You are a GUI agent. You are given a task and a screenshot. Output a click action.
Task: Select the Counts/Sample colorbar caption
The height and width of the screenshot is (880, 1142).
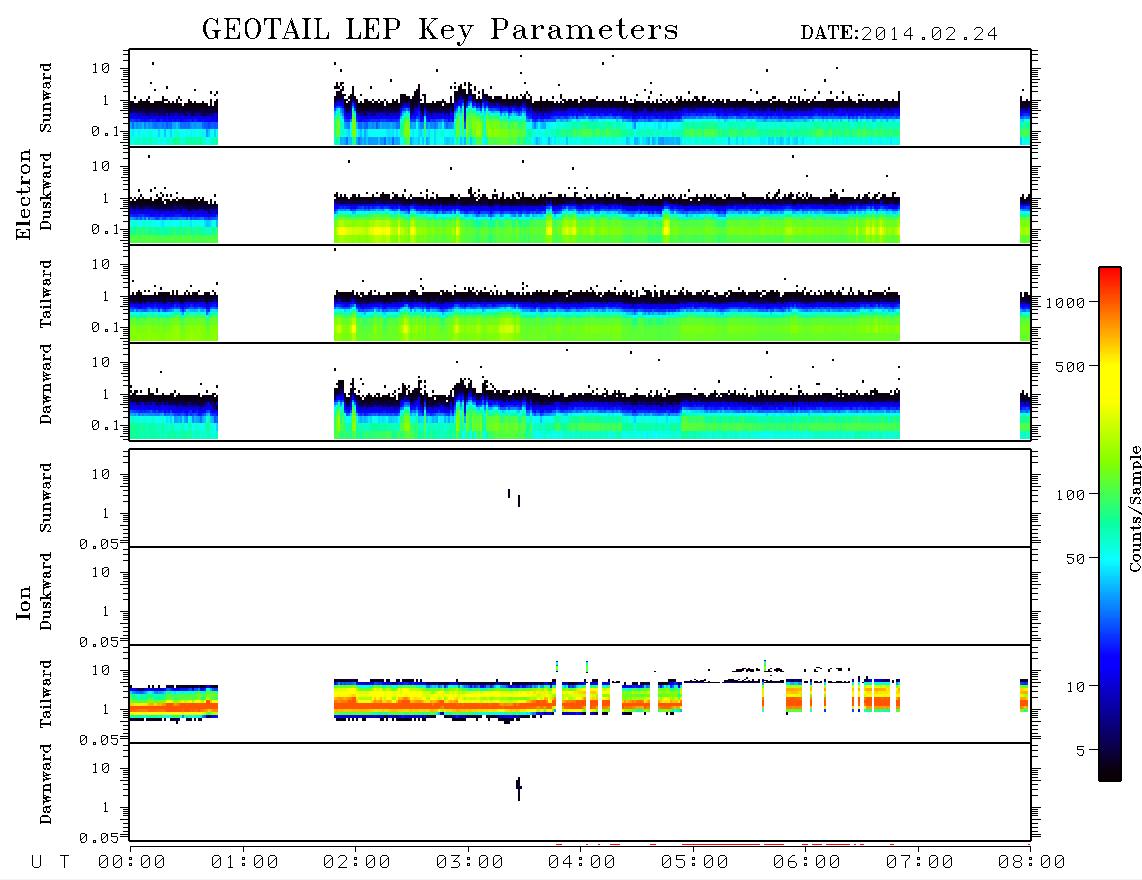pos(1135,508)
